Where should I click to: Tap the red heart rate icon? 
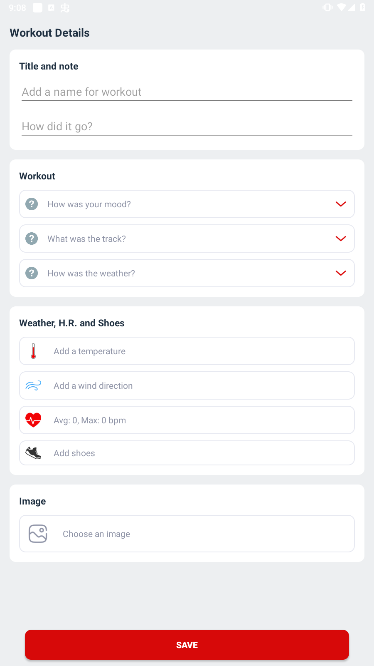point(33,420)
